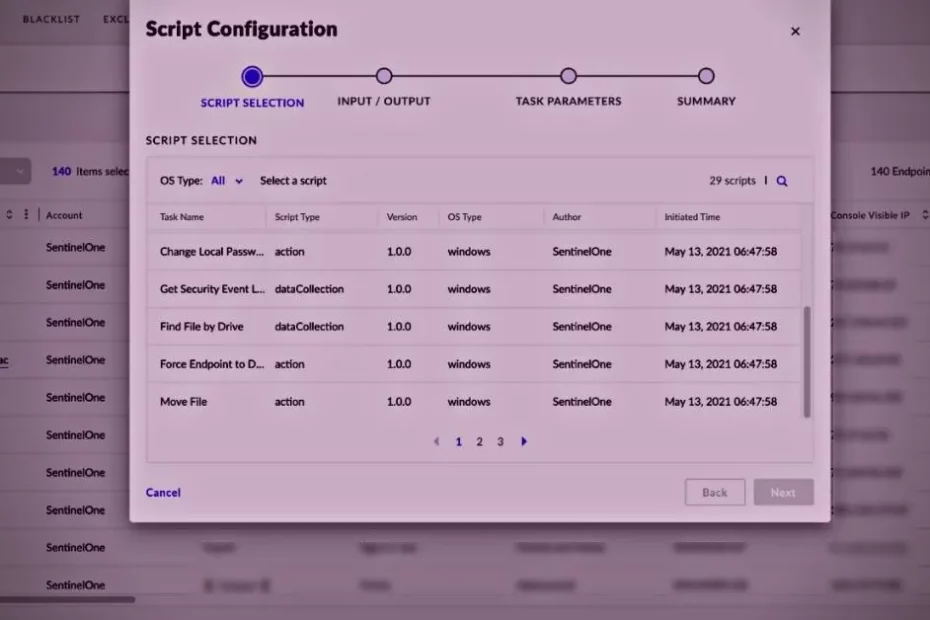The height and width of the screenshot is (620, 930).
Task: Click the search magnifier icon beside 29 scripts
Action: point(782,181)
